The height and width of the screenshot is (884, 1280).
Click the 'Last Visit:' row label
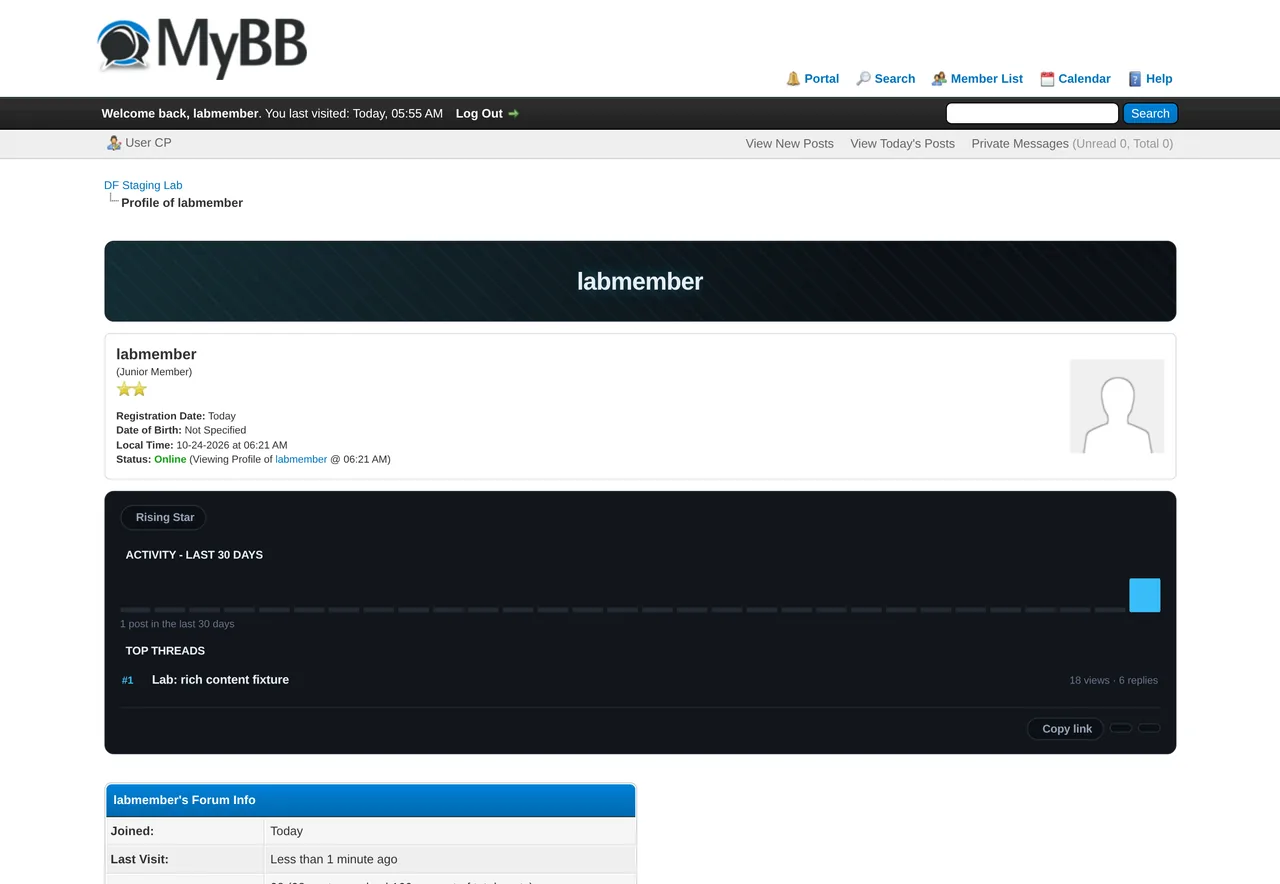pyautogui.click(x=140, y=859)
